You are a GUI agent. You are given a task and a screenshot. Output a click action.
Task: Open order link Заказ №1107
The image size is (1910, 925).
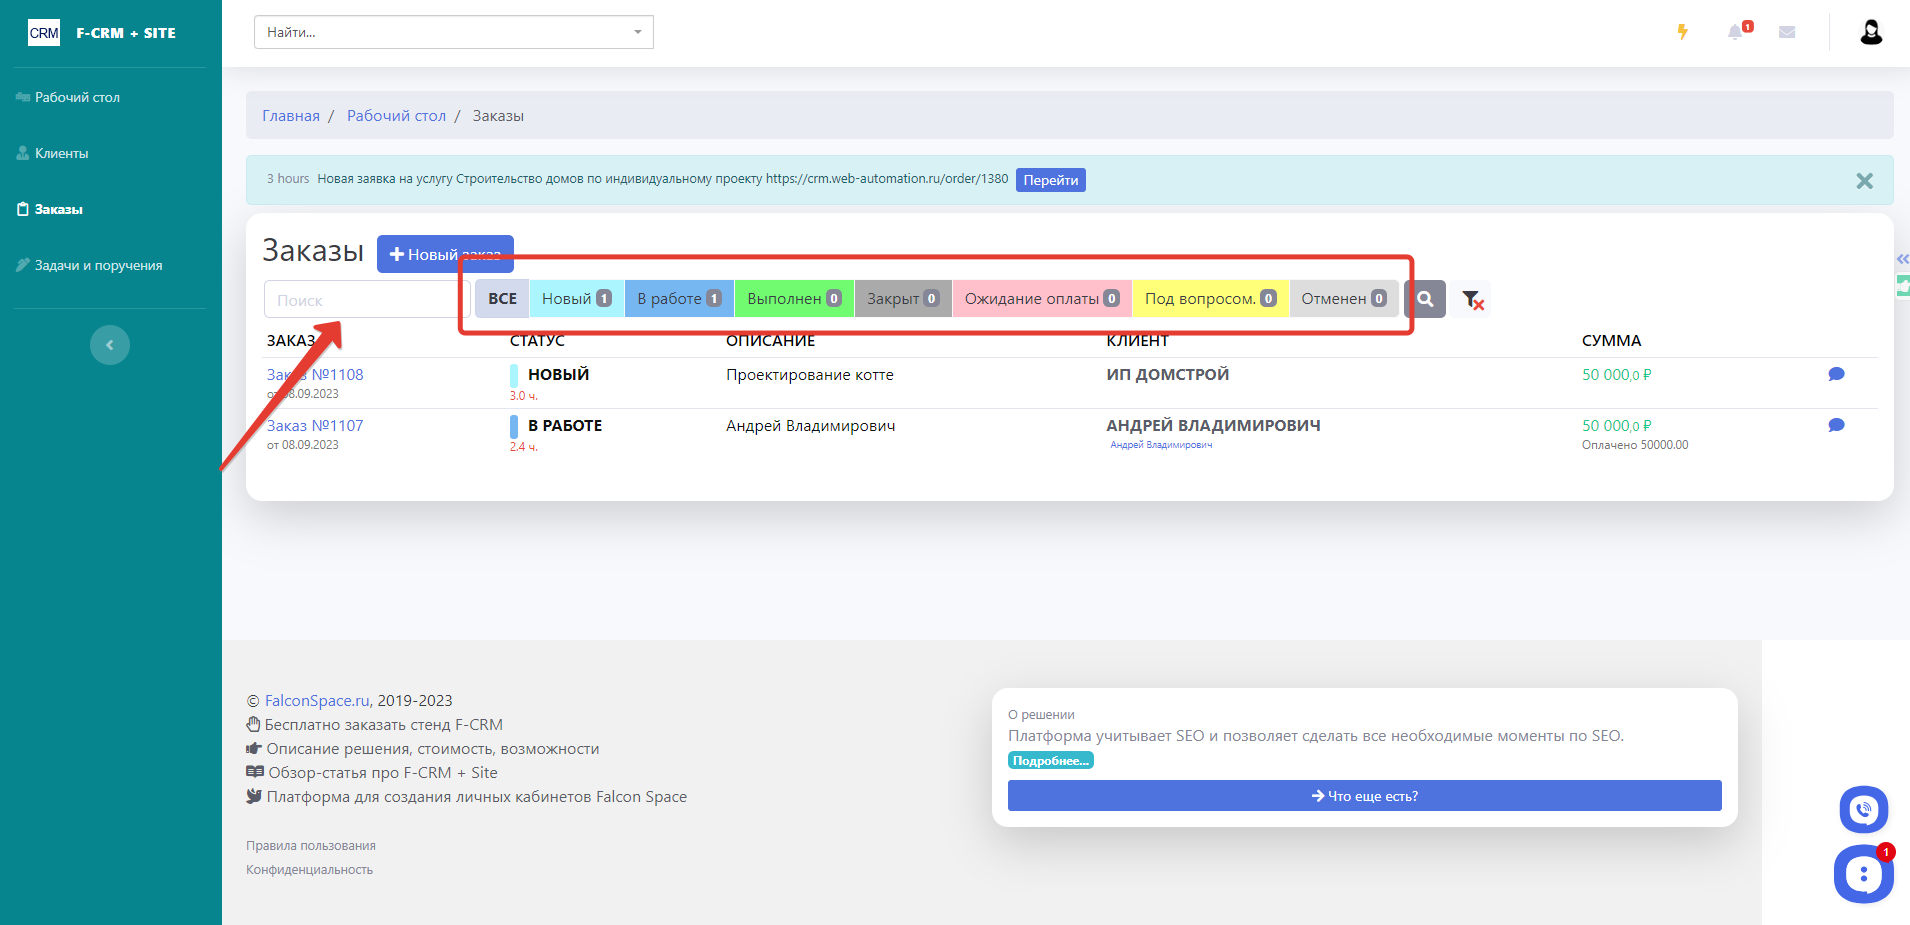(x=315, y=425)
